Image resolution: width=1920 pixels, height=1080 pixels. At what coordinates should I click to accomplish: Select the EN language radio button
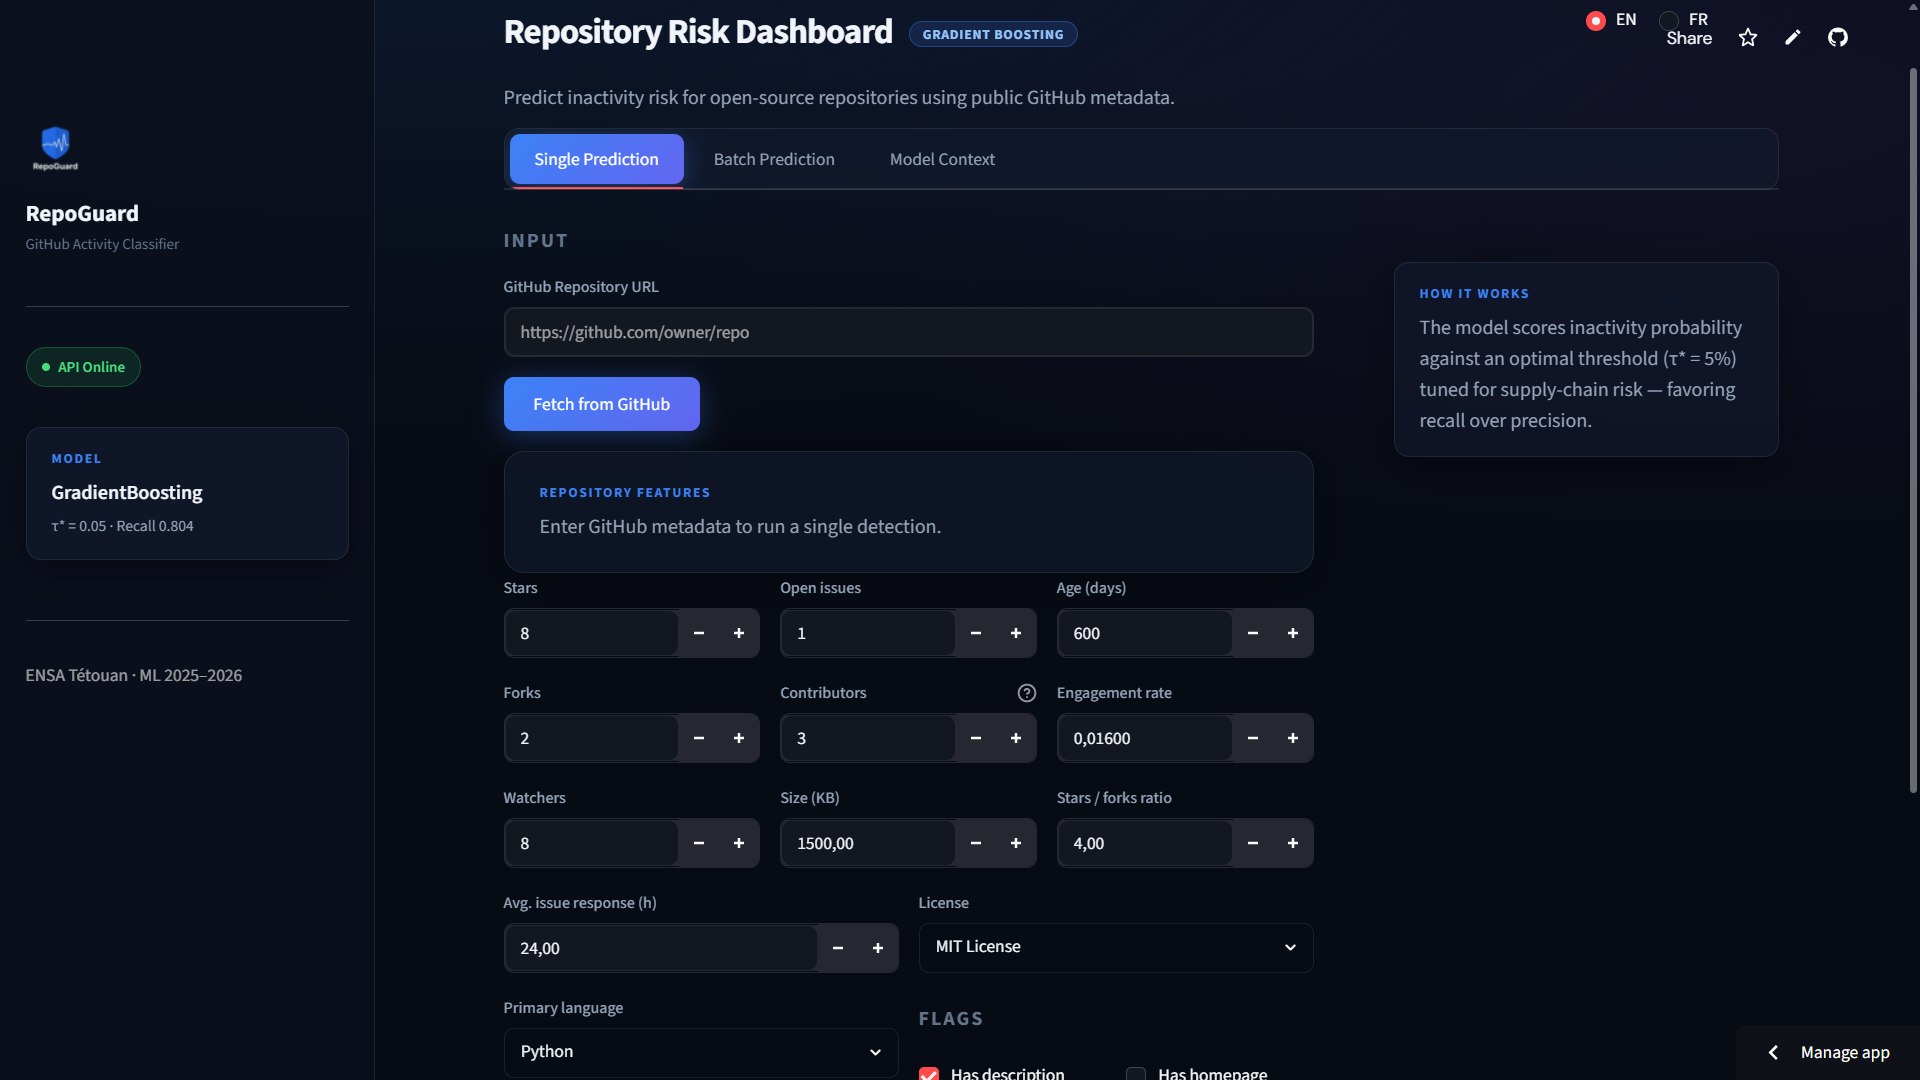[1596, 20]
